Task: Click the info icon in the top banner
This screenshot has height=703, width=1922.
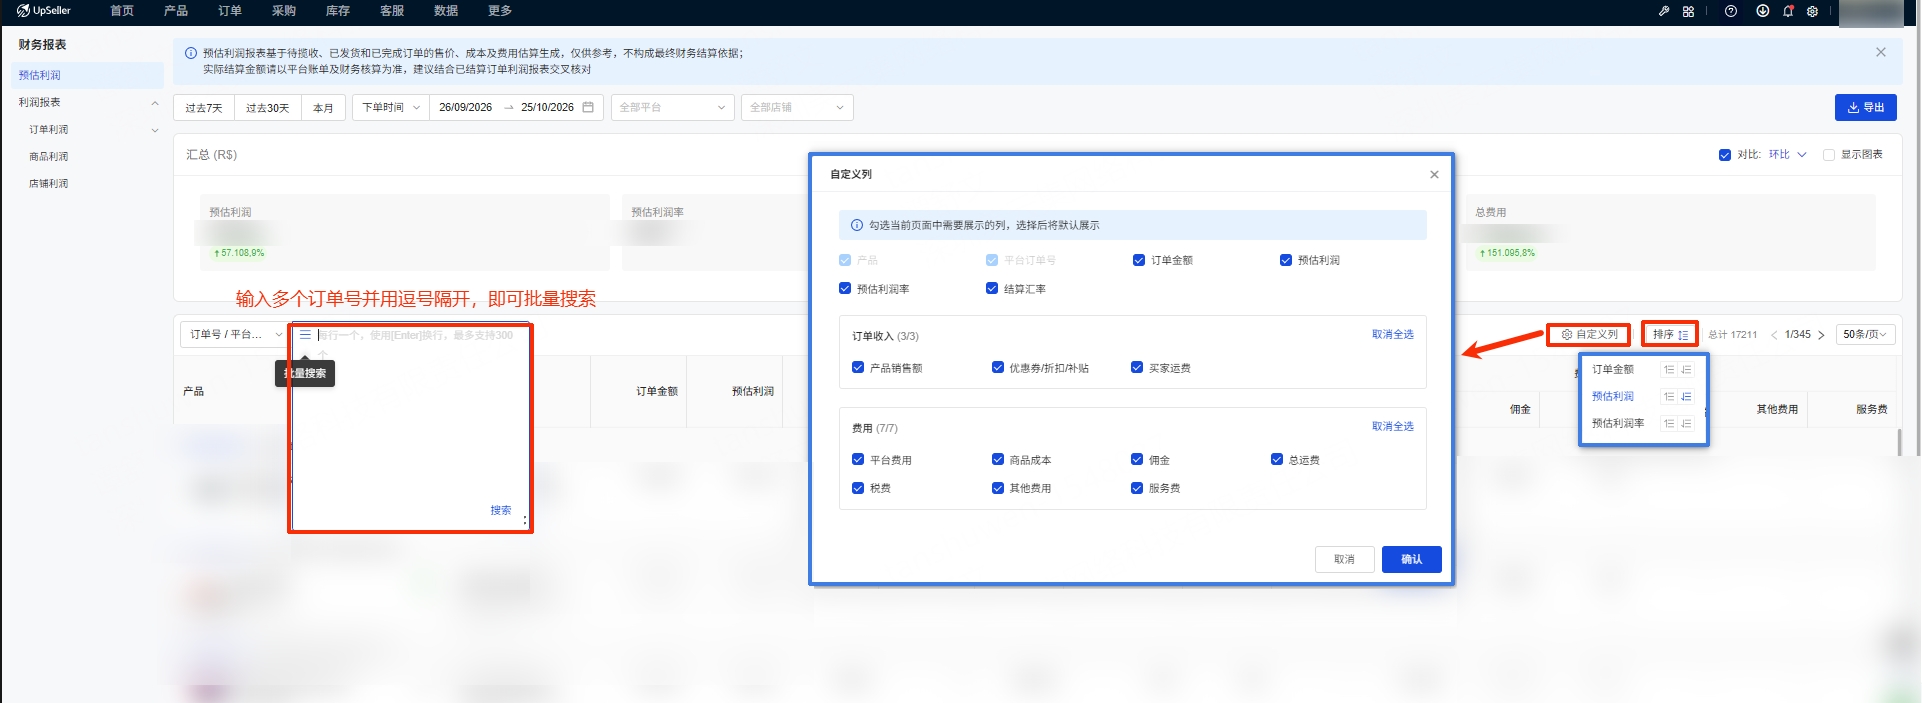Action: 191,53
